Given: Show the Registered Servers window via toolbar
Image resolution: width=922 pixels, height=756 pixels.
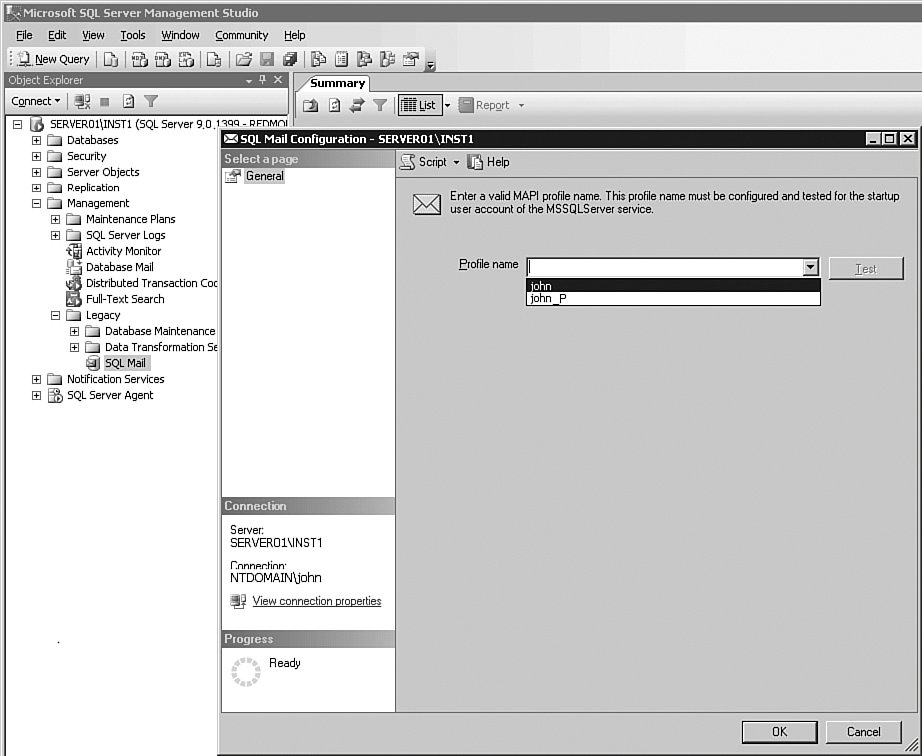Looking at the screenshot, I should (x=318, y=59).
